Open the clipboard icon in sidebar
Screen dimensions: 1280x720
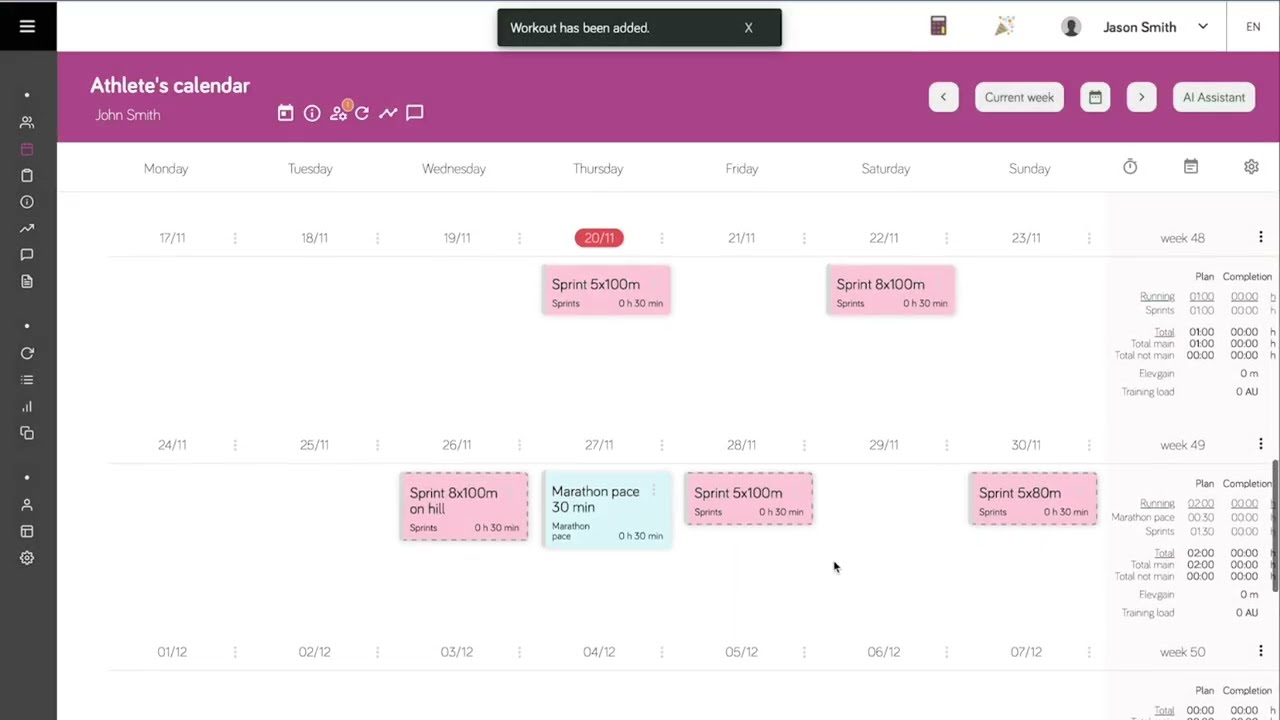coord(27,176)
